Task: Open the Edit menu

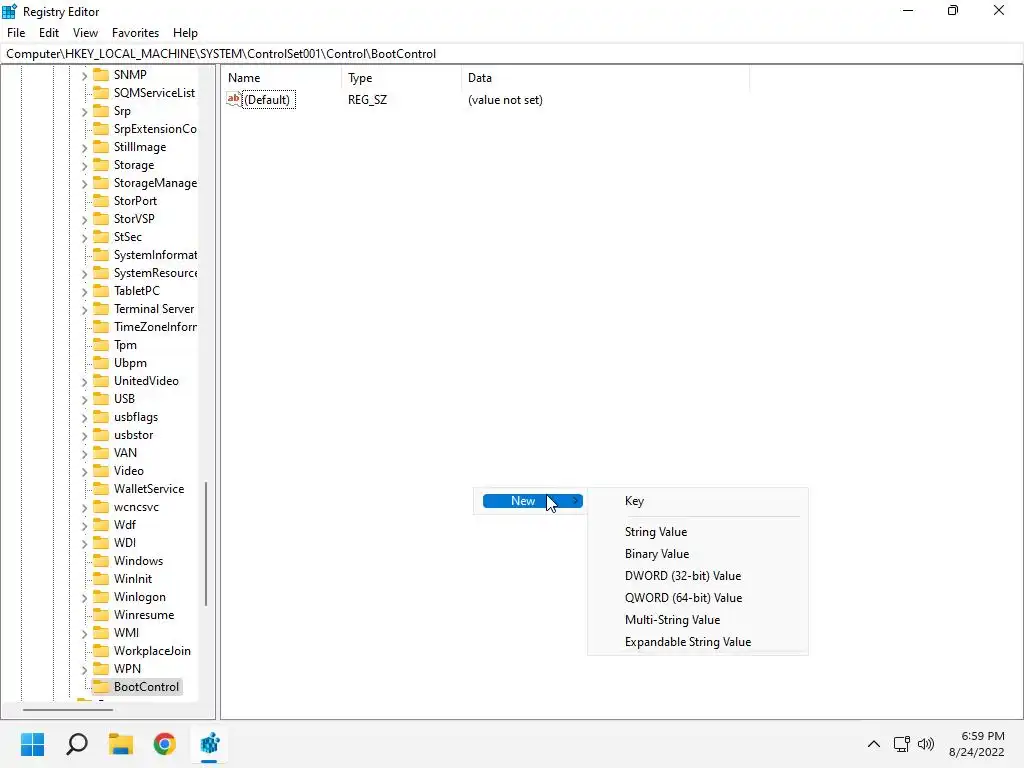Action: (49, 33)
